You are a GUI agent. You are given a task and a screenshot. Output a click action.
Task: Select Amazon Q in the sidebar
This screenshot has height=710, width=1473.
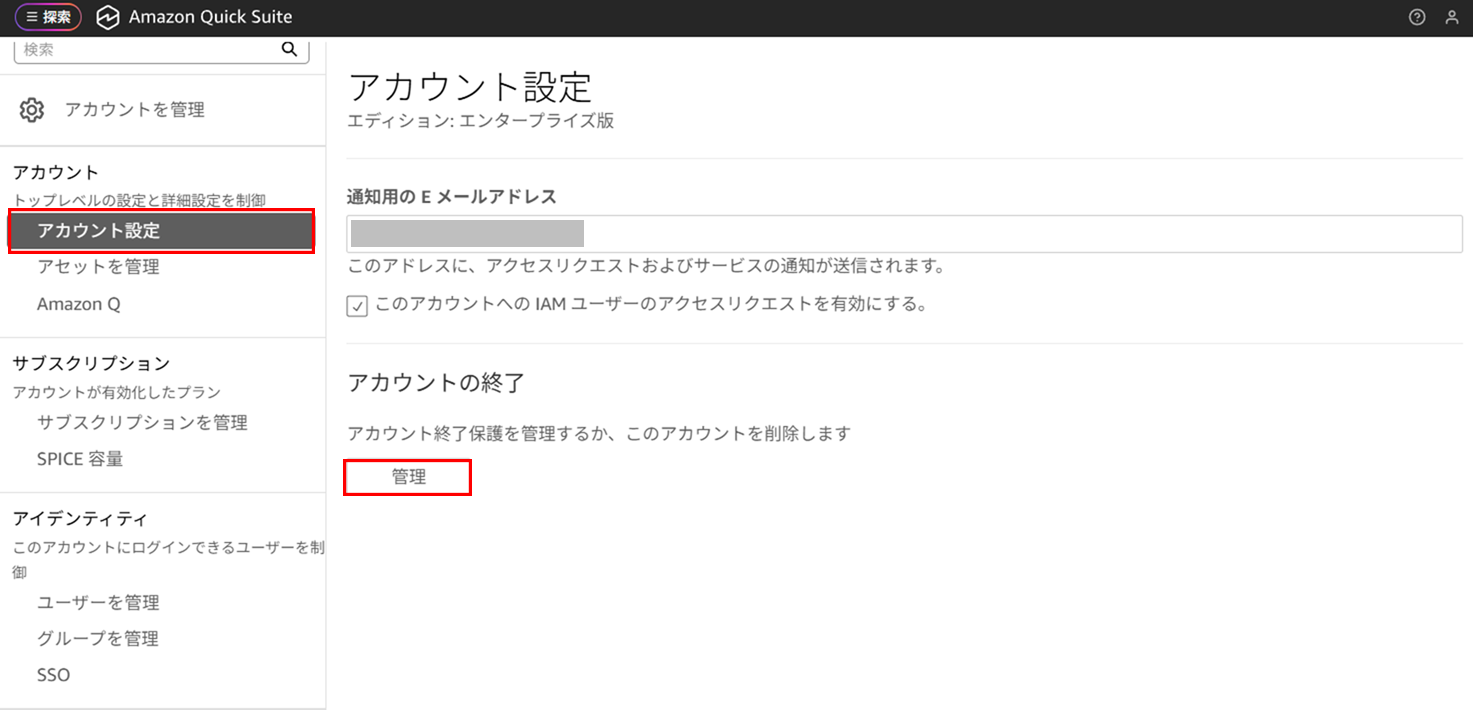pos(78,303)
